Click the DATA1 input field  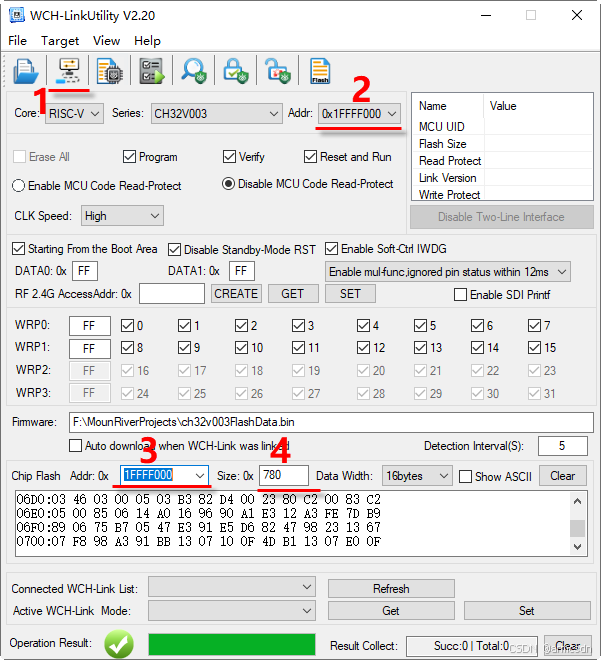[x=242, y=271]
